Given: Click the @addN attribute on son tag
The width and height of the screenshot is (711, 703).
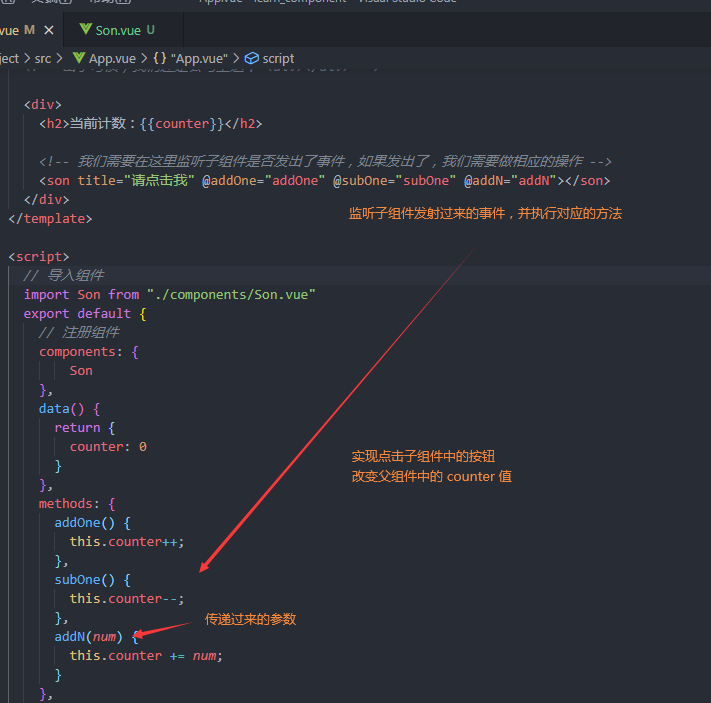Looking at the screenshot, I should click(511, 181).
